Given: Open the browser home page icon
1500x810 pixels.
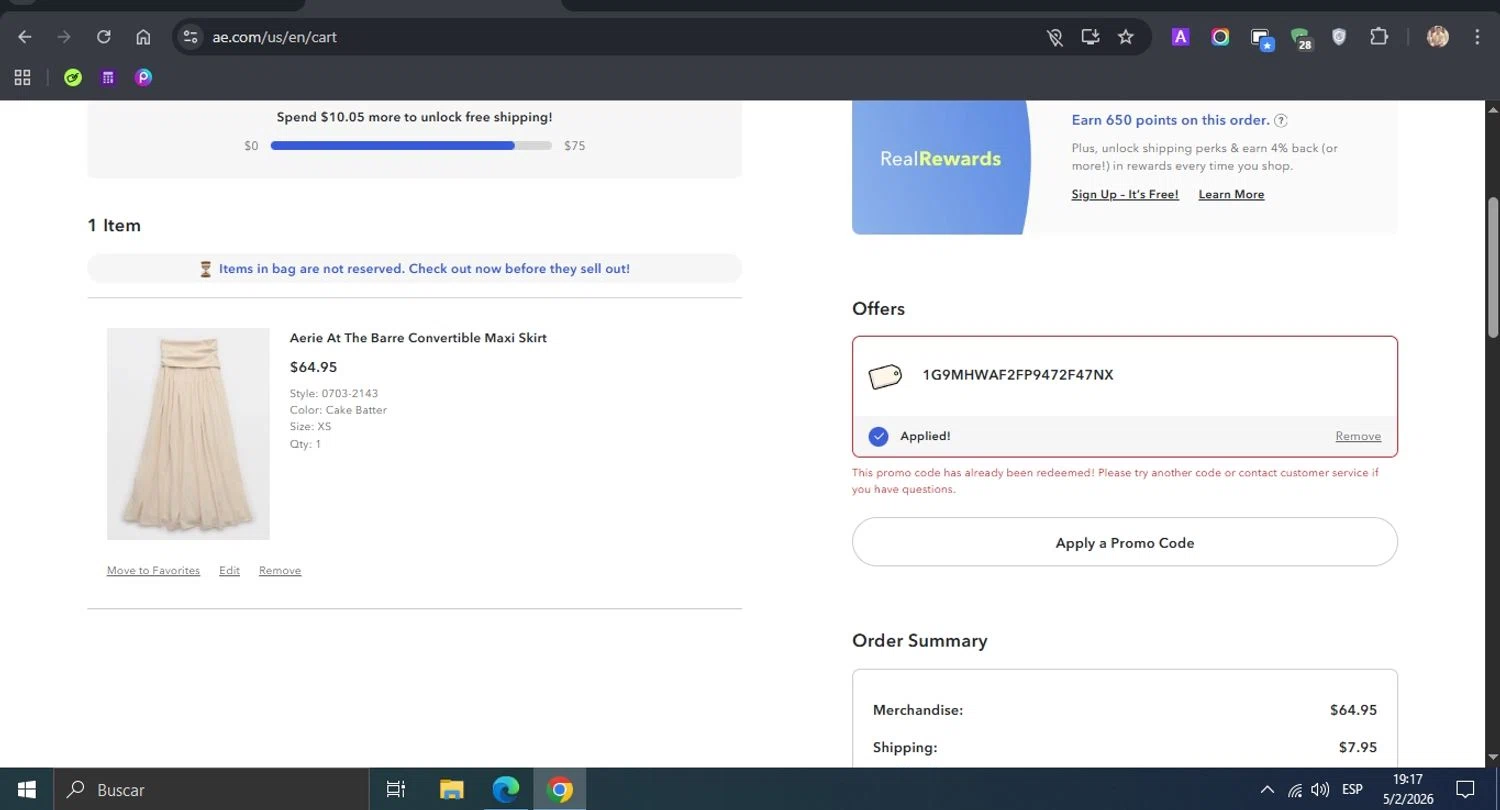Looking at the screenshot, I should pyautogui.click(x=143, y=37).
